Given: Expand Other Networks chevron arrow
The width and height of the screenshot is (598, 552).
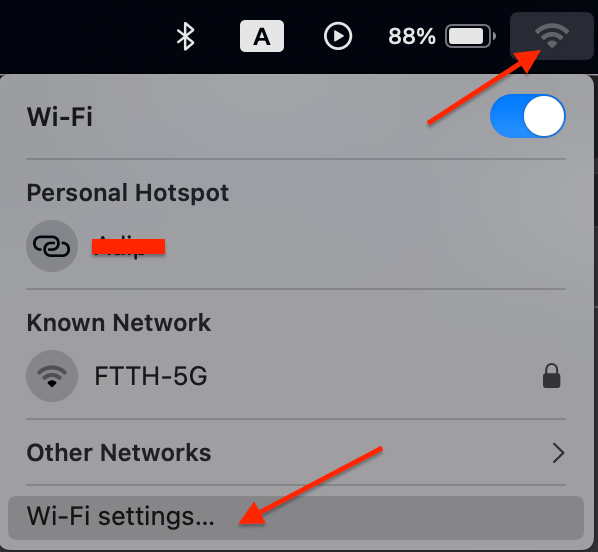Looking at the screenshot, I should (558, 453).
